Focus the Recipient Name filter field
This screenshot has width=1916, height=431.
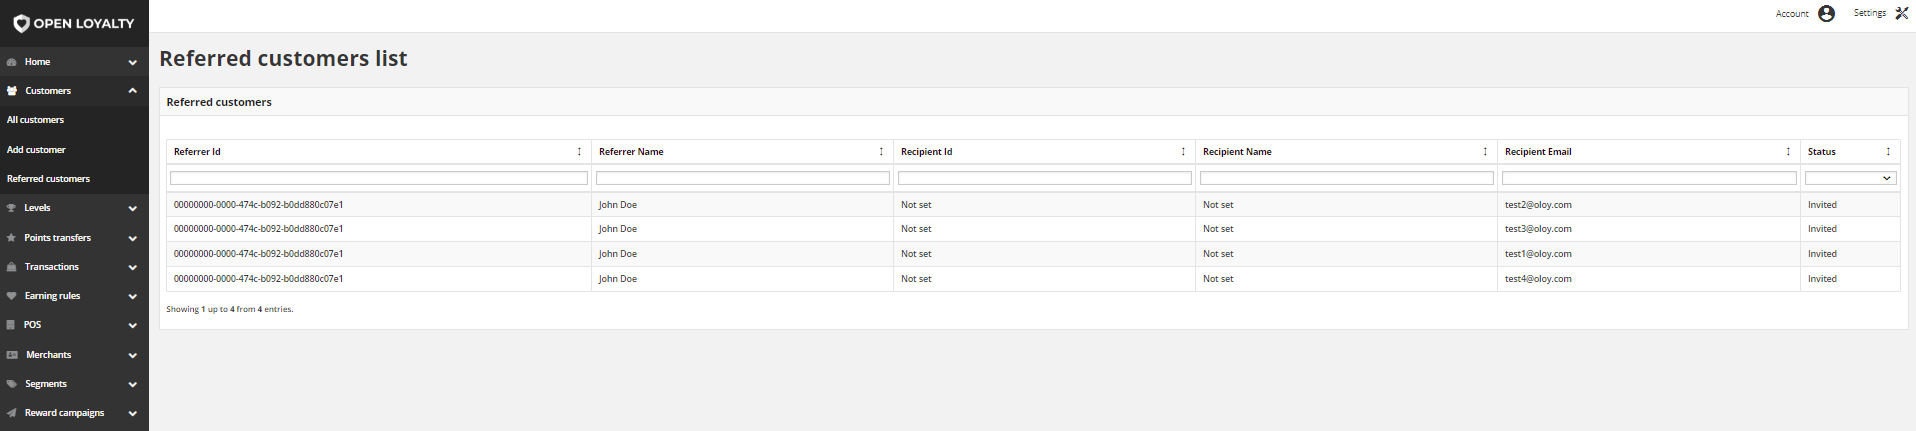click(1347, 178)
